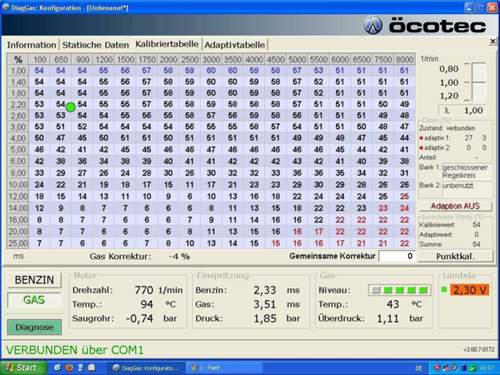The width and height of the screenshot is (500, 375).
Task: Switch to the Statische Daten tab
Action: point(95,45)
